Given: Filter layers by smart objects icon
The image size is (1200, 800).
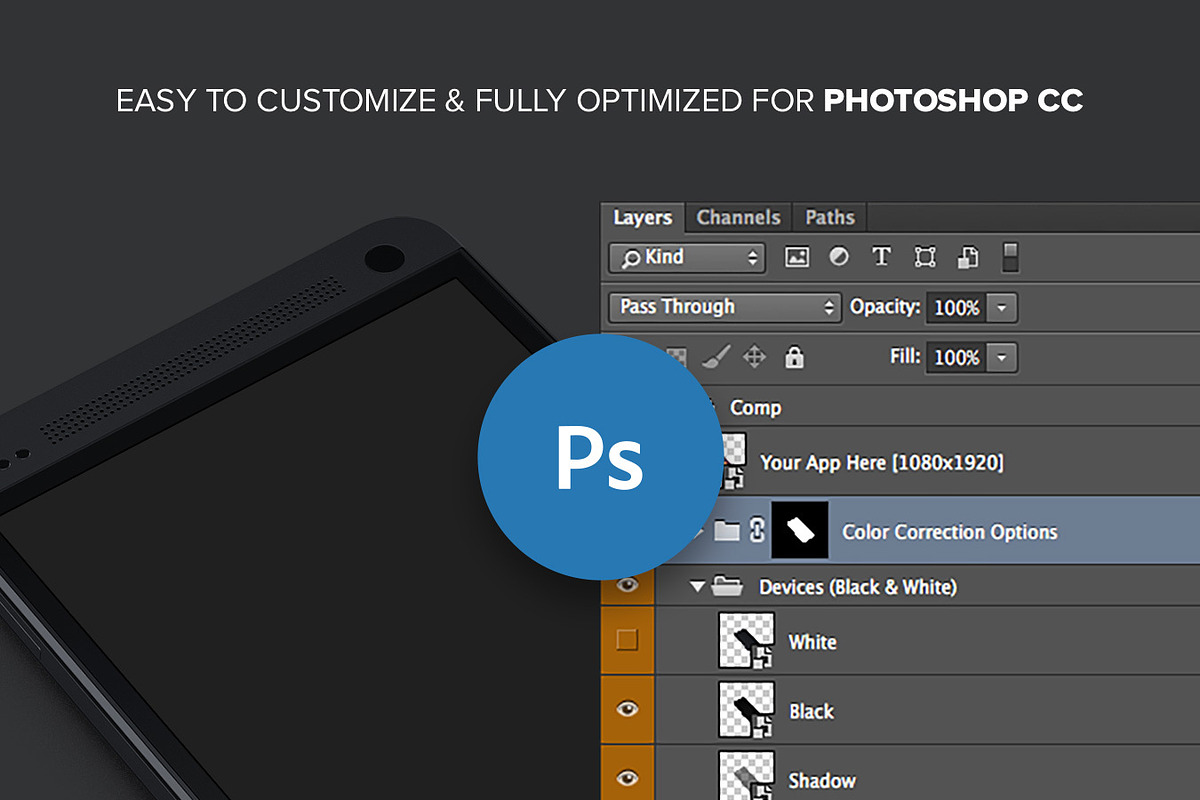Looking at the screenshot, I should pyautogui.click(x=968, y=257).
